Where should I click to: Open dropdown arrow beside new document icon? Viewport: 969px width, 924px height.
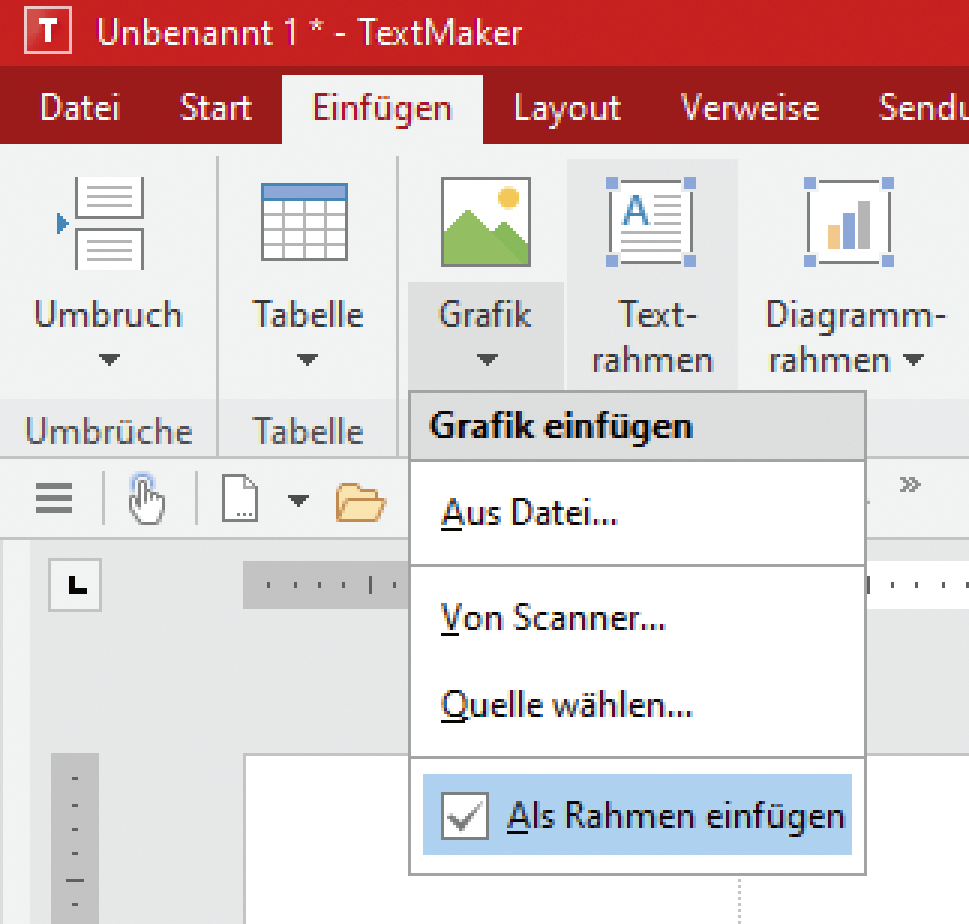(298, 498)
